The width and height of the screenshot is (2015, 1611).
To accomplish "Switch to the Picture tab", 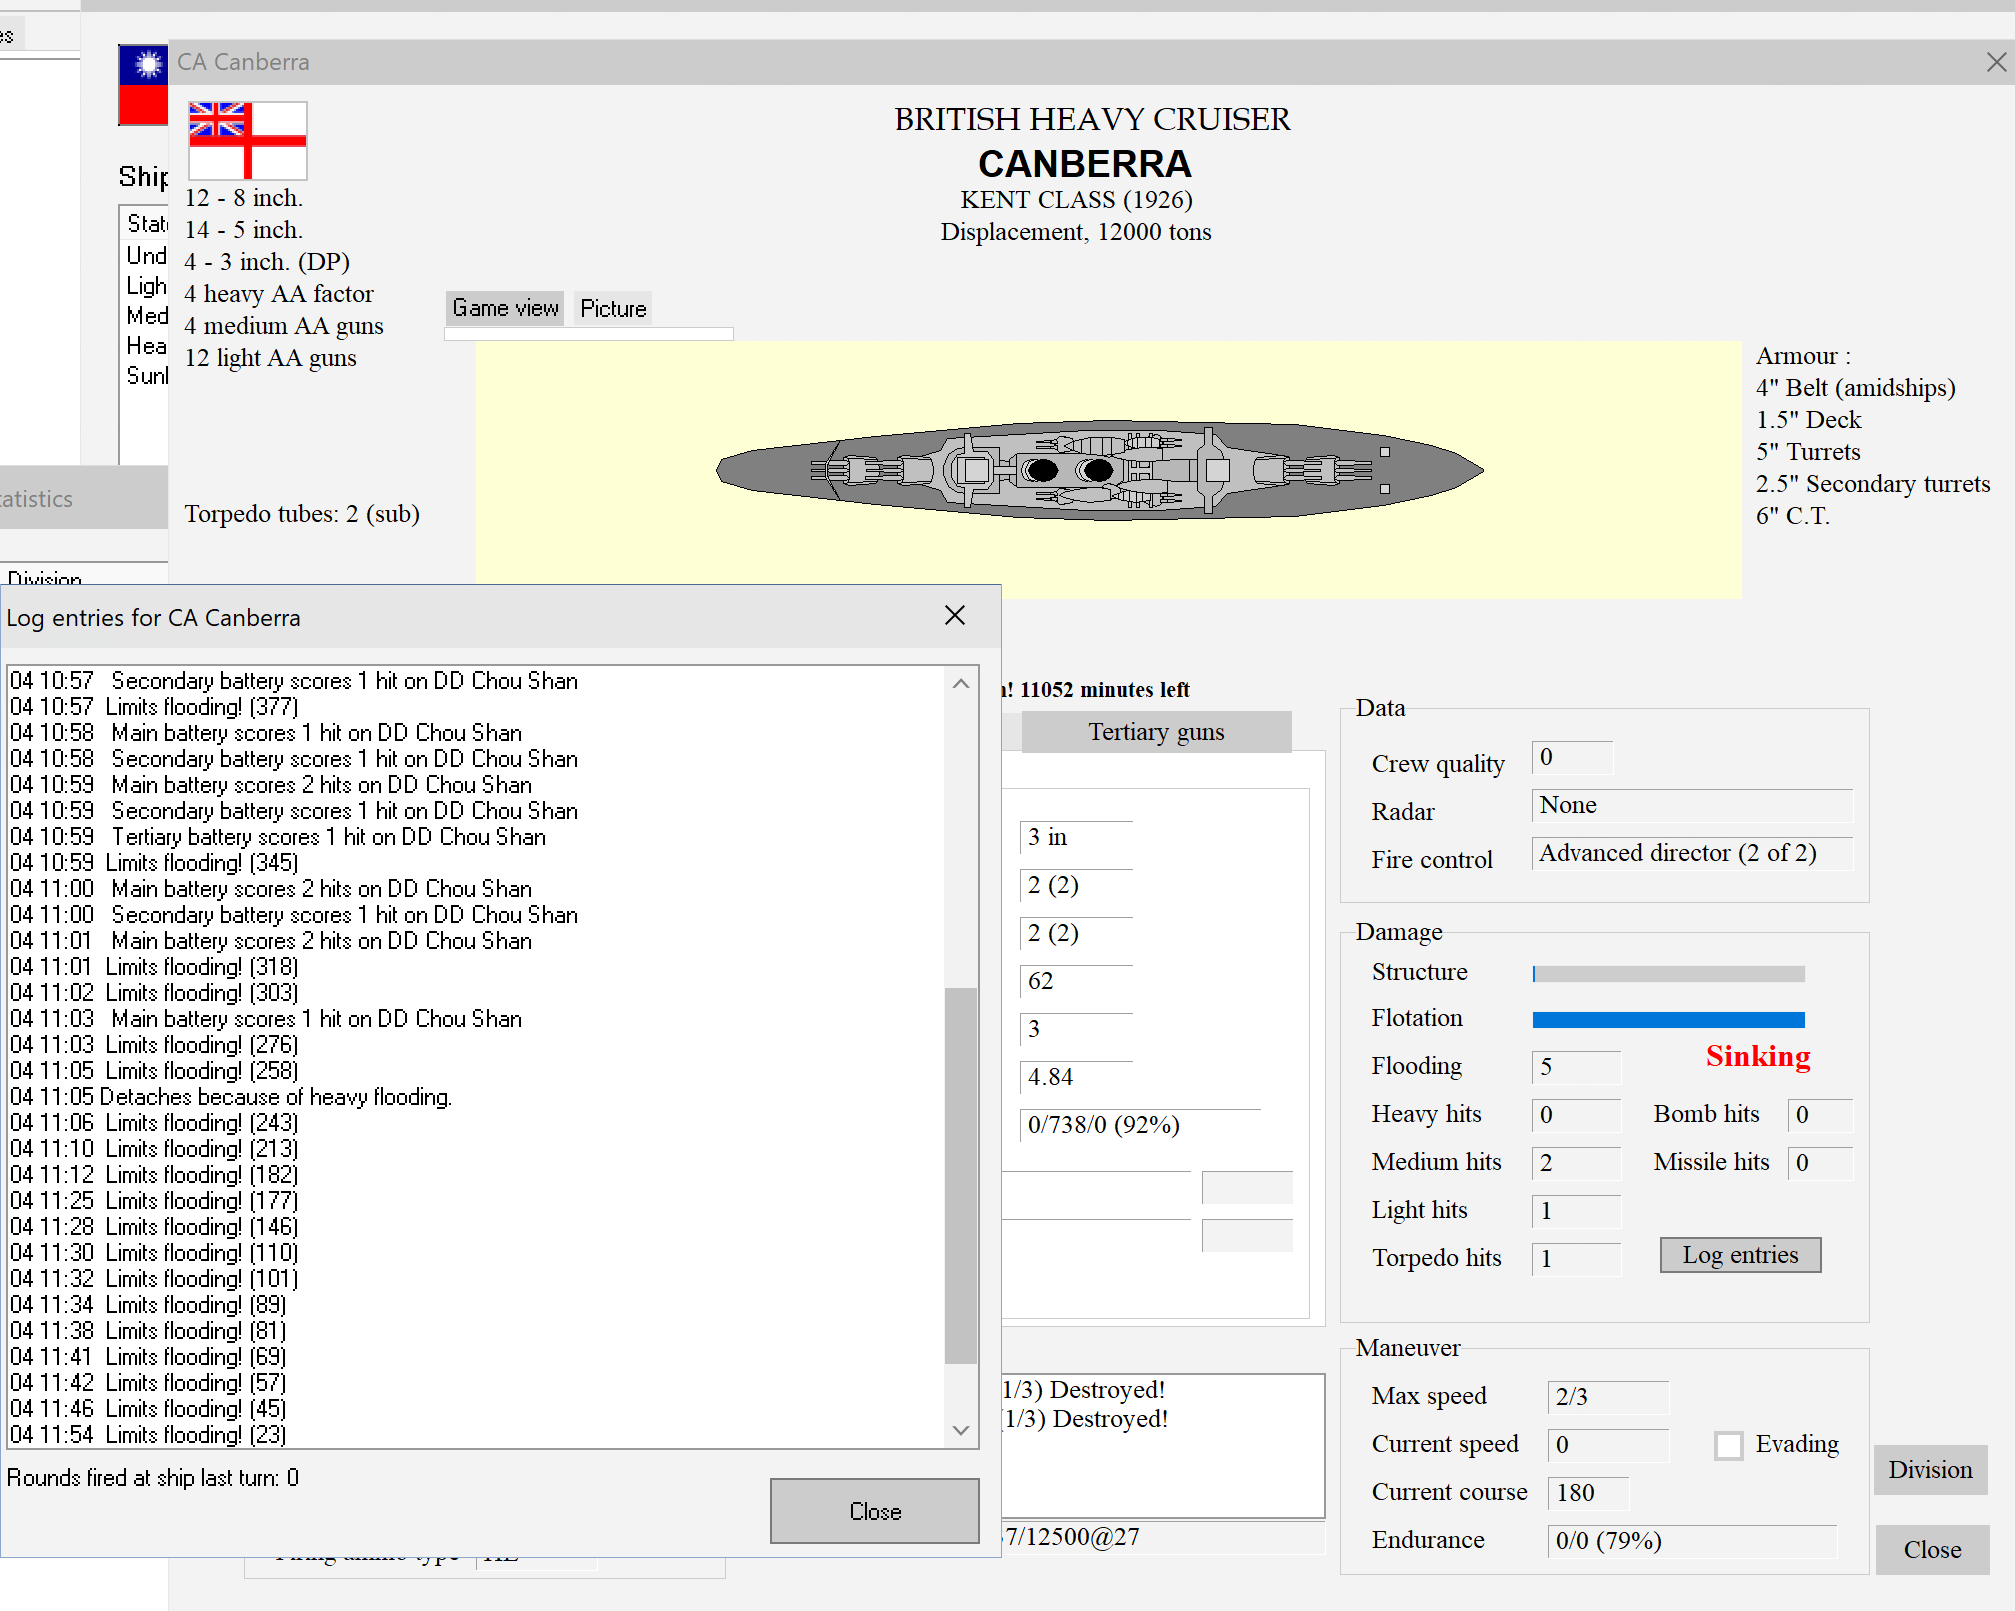I will (x=613, y=308).
